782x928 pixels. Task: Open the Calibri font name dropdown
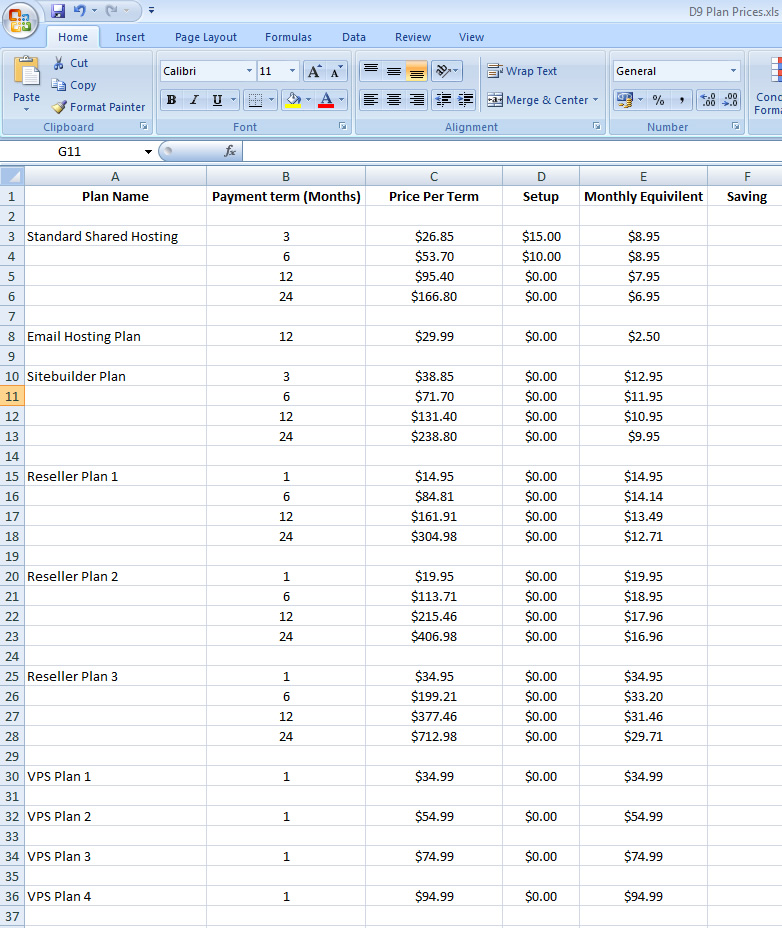coord(249,71)
